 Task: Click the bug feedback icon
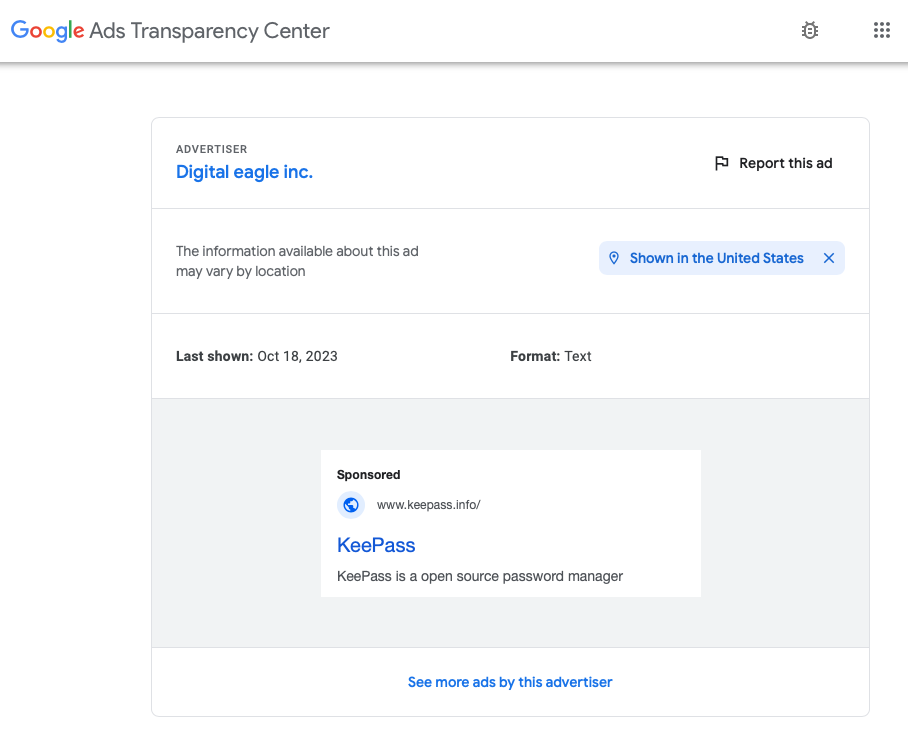click(810, 31)
